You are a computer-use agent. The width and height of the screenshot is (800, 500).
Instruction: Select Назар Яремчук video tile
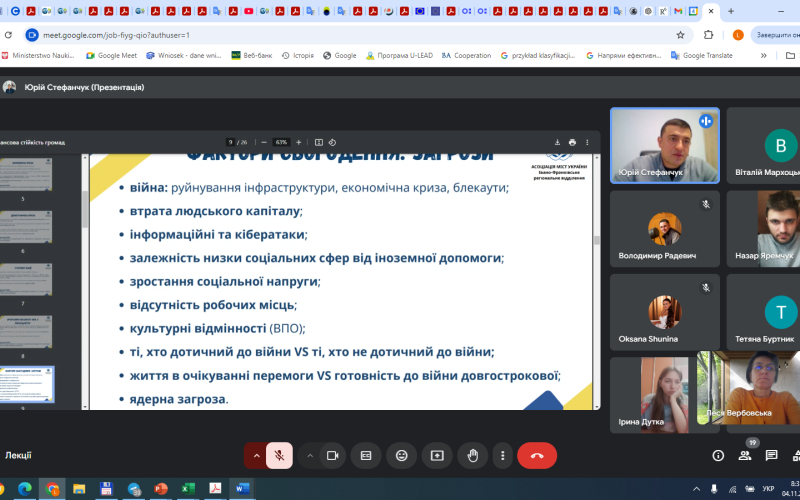(x=764, y=229)
